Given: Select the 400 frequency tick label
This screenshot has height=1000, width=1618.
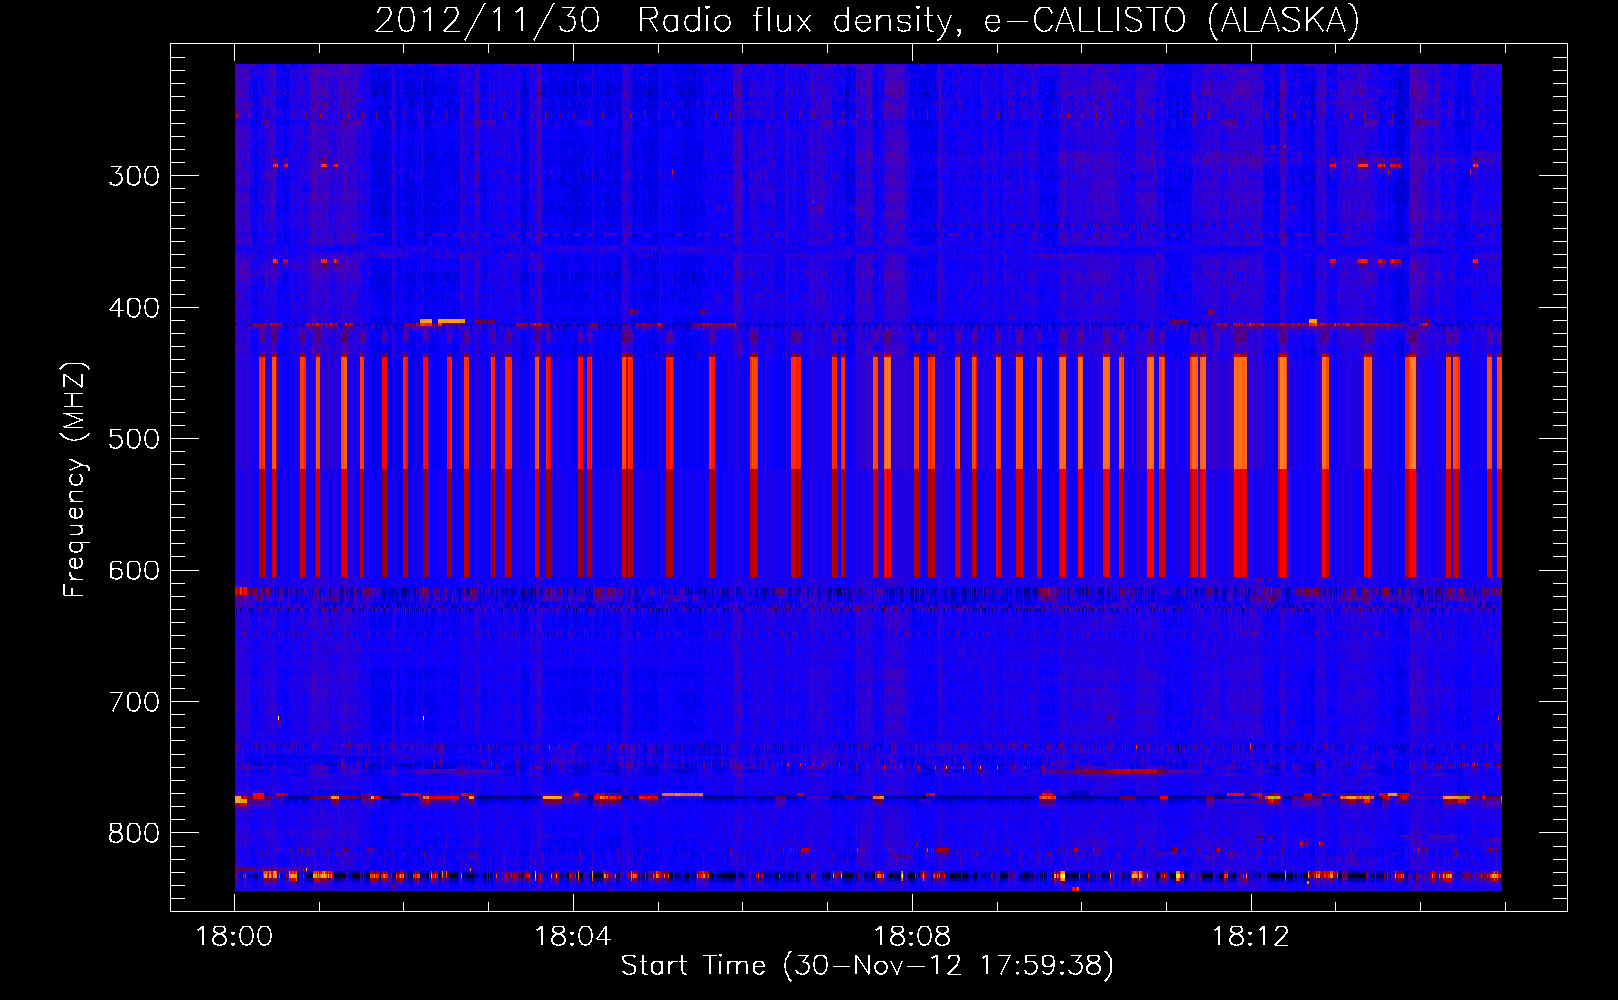Looking at the screenshot, I should click(x=134, y=308).
